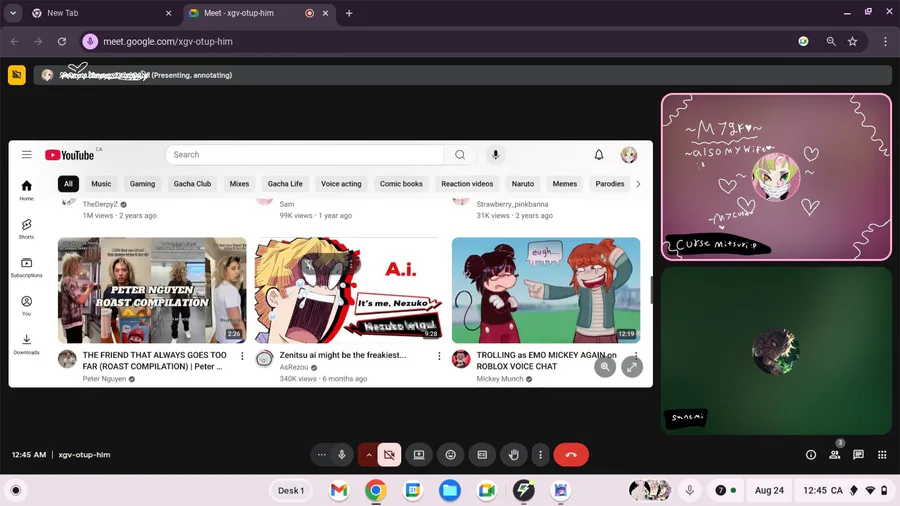The width and height of the screenshot is (900, 506).
Task: Open You page in YouTube sidebar
Action: point(26,306)
